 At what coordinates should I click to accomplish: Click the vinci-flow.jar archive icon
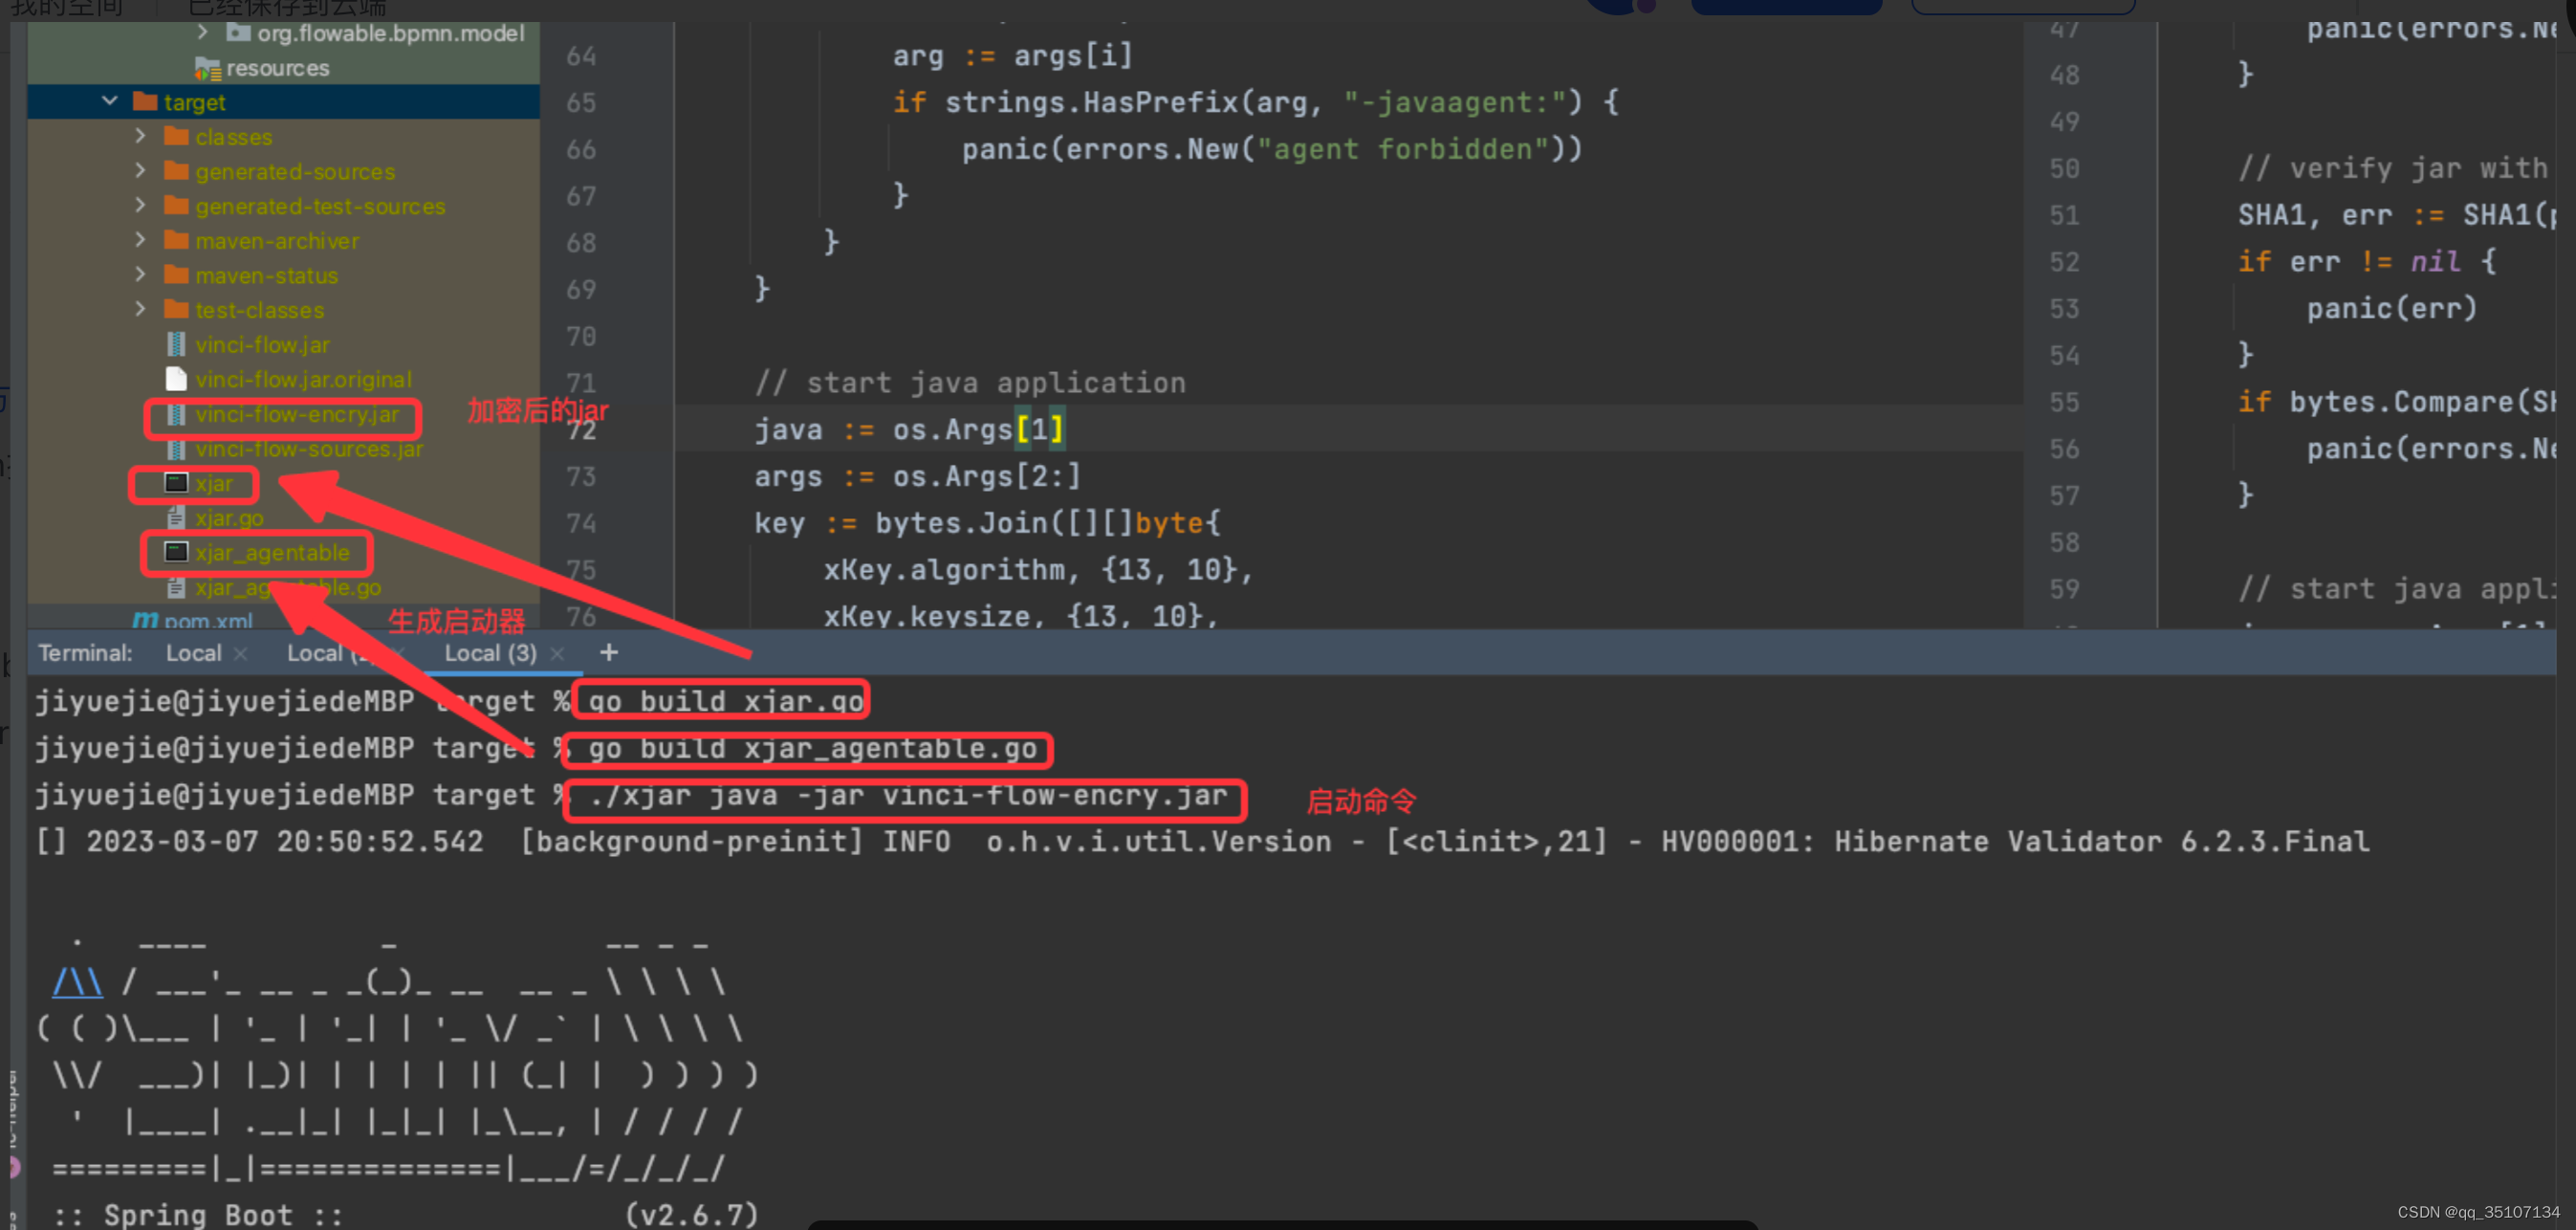tap(176, 344)
